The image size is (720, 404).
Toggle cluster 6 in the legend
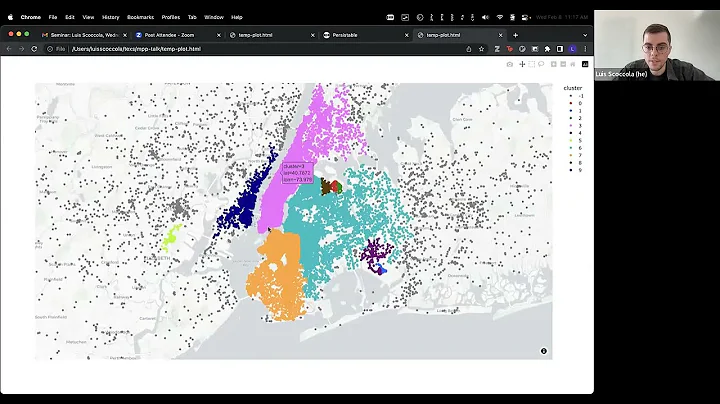point(575,148)
